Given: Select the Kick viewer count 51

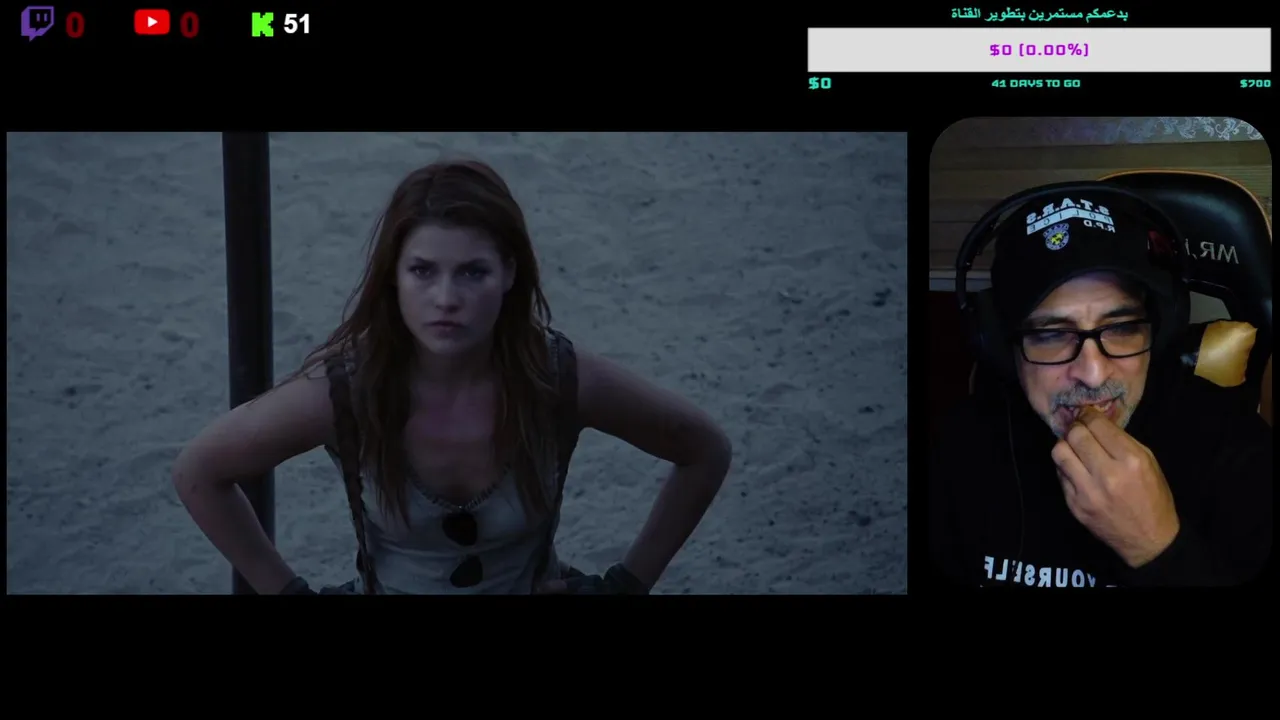Looking at the screenshot, I should pyautogui.click(x=297, y=24).
